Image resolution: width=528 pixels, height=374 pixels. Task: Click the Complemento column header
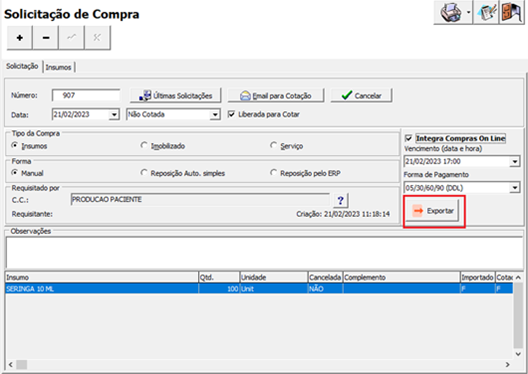pos(402,277)
